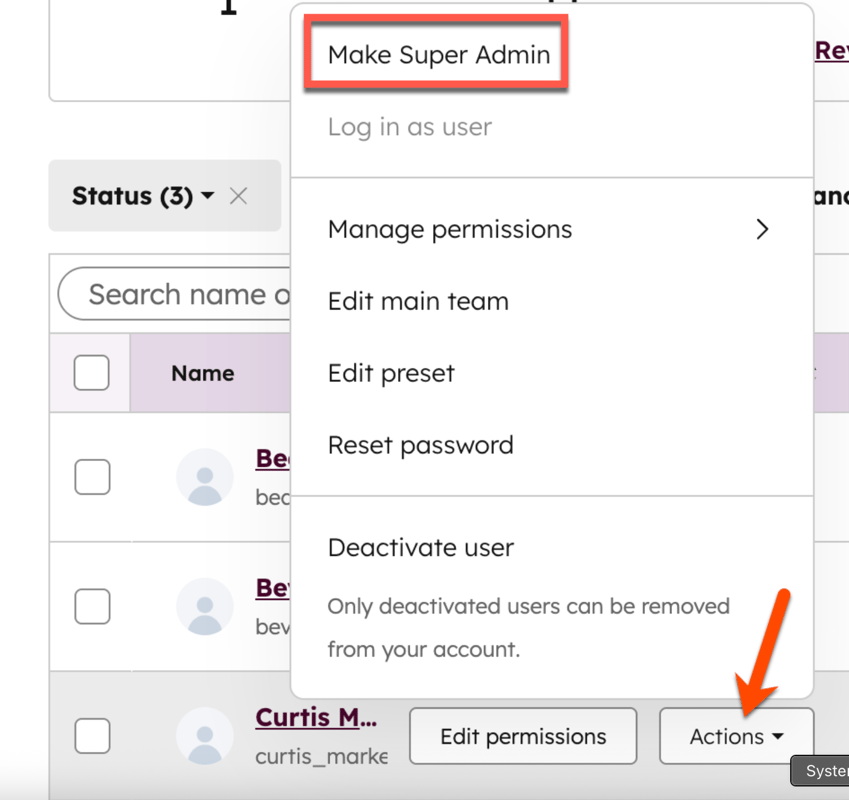This screenshot has height=800, width=849.
Task: Toggle the select-all checkbox in Name header
Action: (x=92, y=372)
